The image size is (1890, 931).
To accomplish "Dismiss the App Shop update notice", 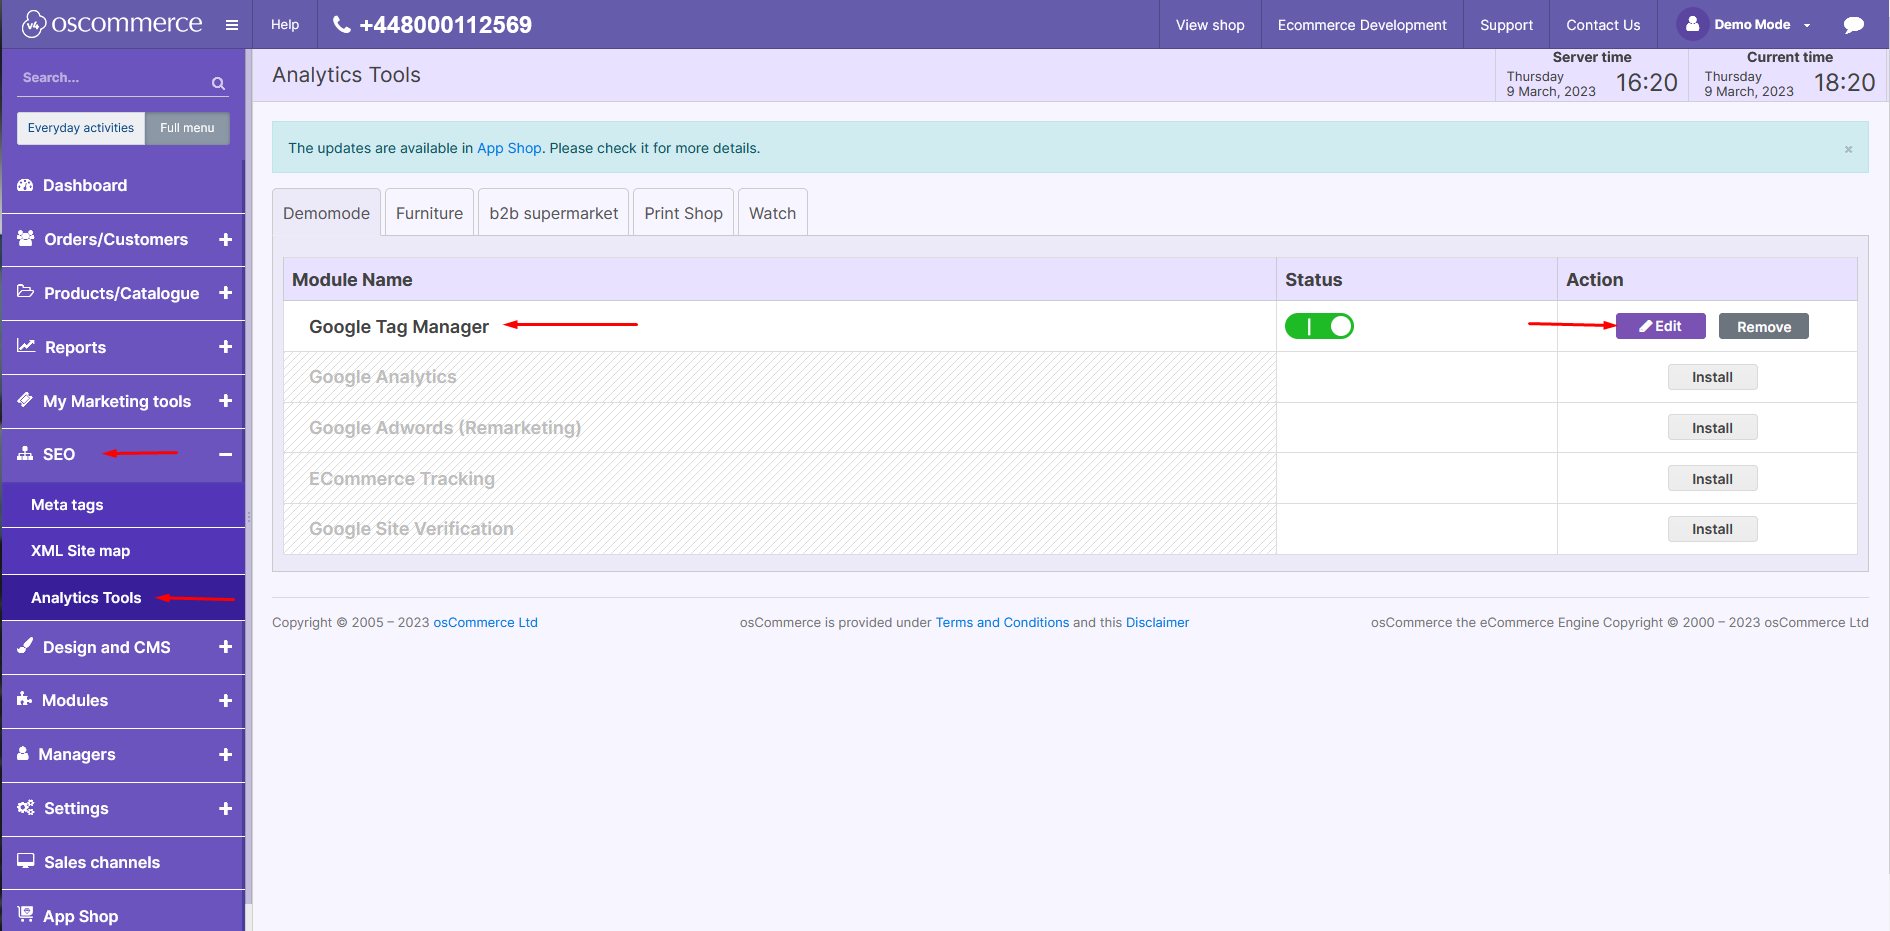I will [x=1848, y=149].
